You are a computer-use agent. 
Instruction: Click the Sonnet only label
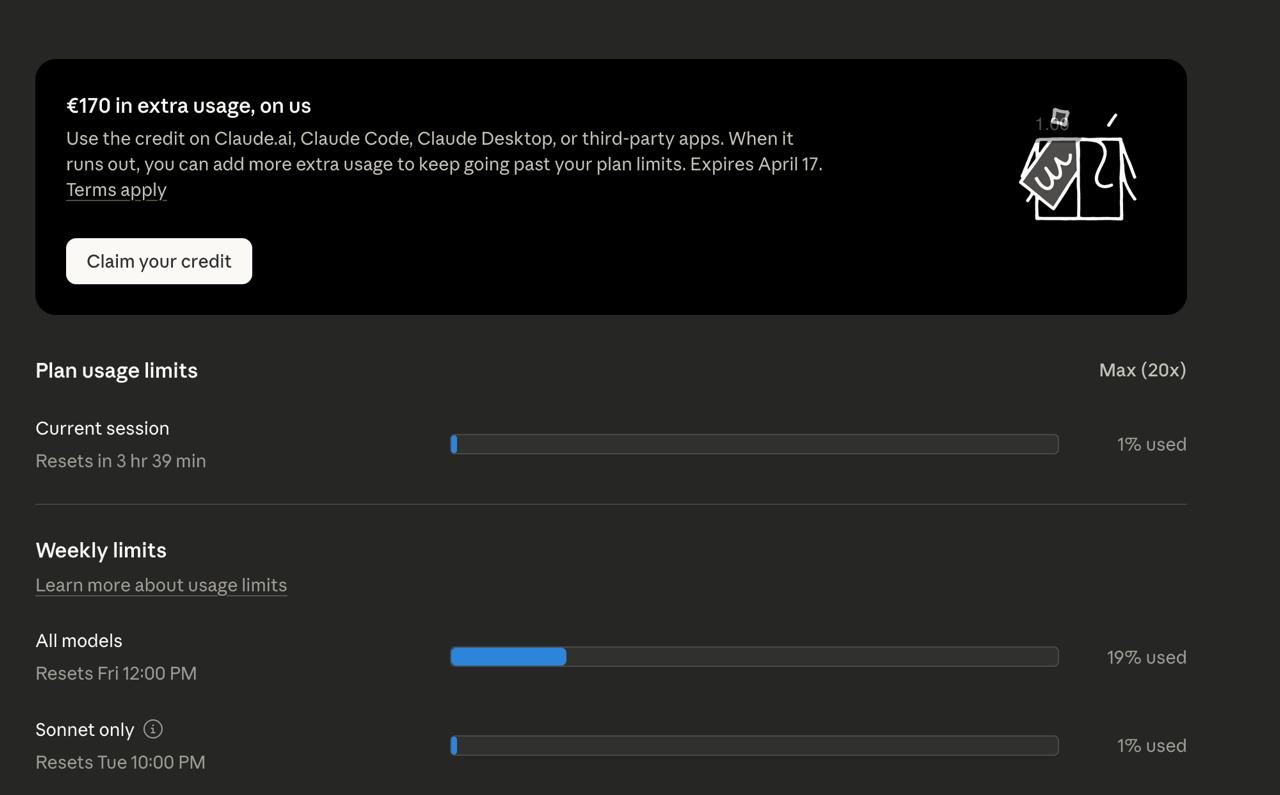pos(85,730)
